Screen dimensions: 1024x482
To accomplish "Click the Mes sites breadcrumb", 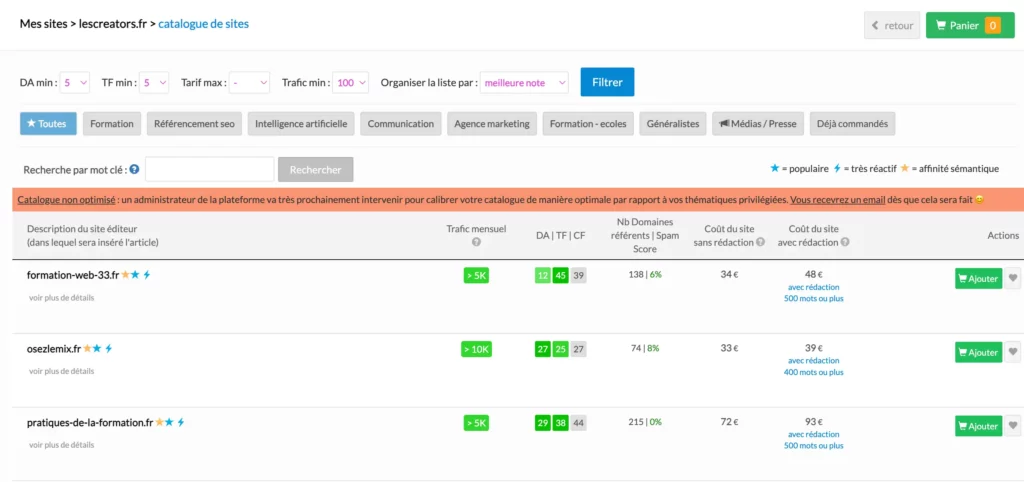I will pyautogui.click(x=43, y=24).
